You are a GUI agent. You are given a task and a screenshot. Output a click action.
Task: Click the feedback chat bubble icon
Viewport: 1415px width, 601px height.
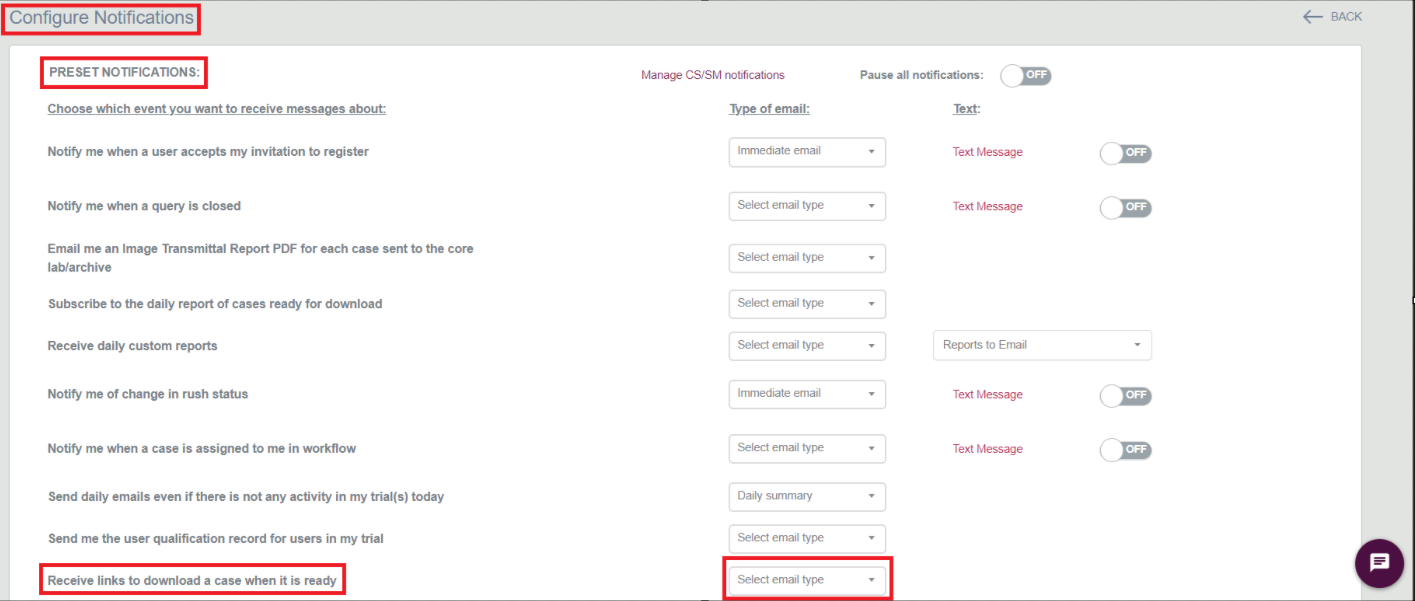[1379, 563]
